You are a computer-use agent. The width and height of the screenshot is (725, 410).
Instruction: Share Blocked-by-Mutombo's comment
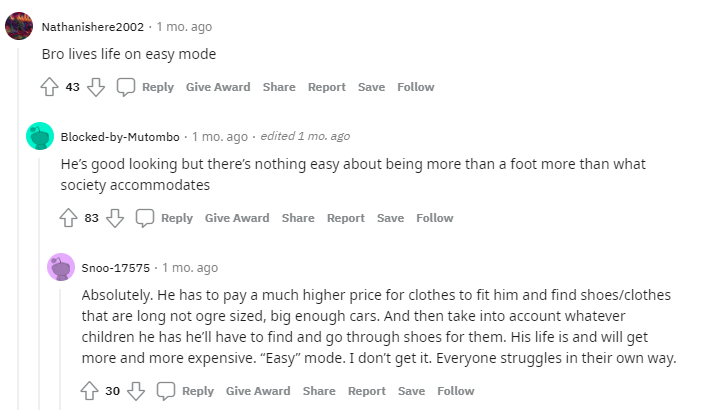tap(298, 218)
